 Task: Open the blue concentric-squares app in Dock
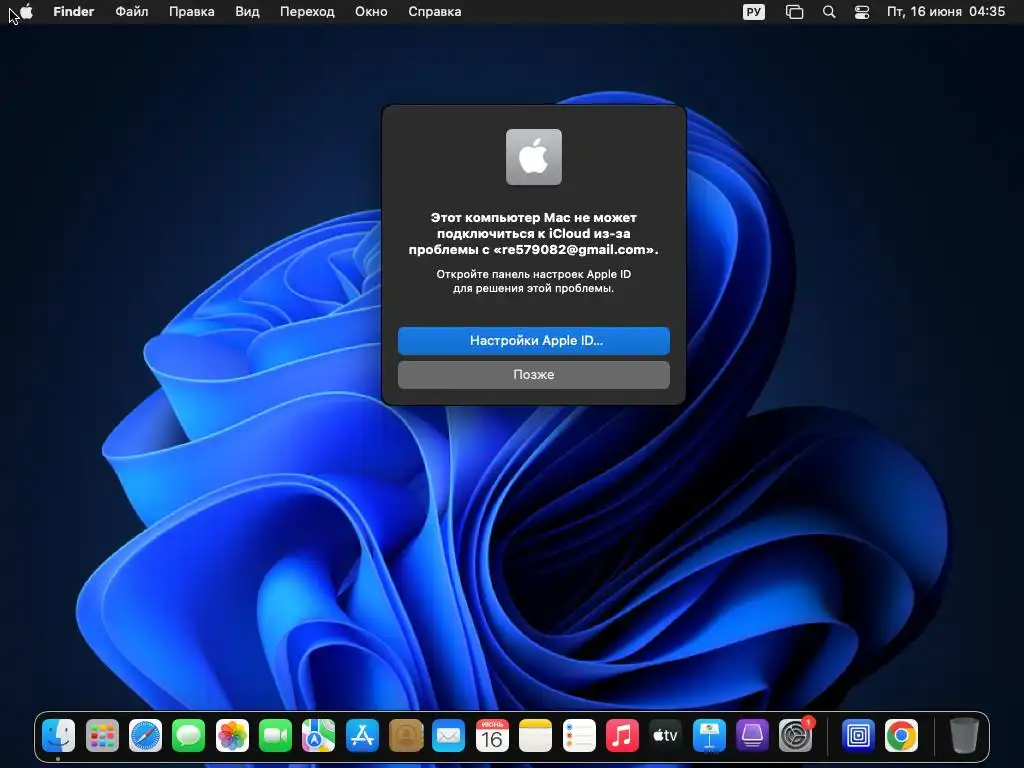point(857,735)
